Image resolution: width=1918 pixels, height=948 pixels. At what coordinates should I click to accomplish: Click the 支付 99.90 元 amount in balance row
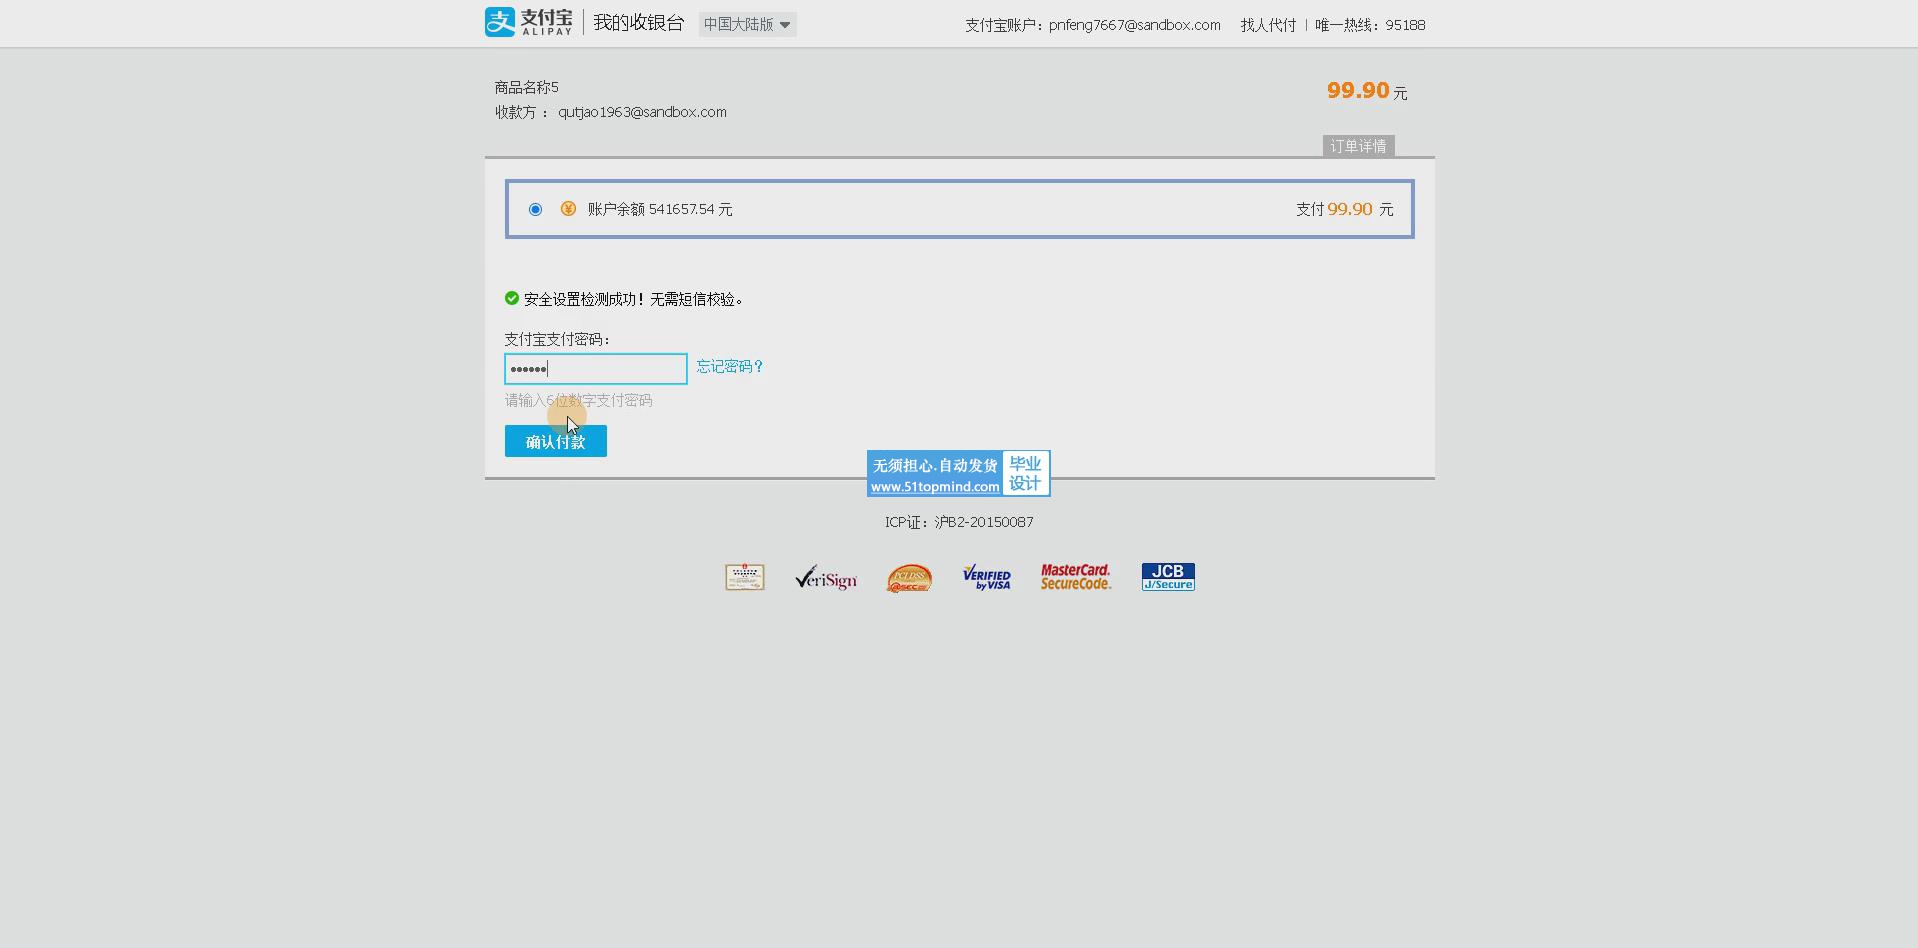pos(1344,209)
